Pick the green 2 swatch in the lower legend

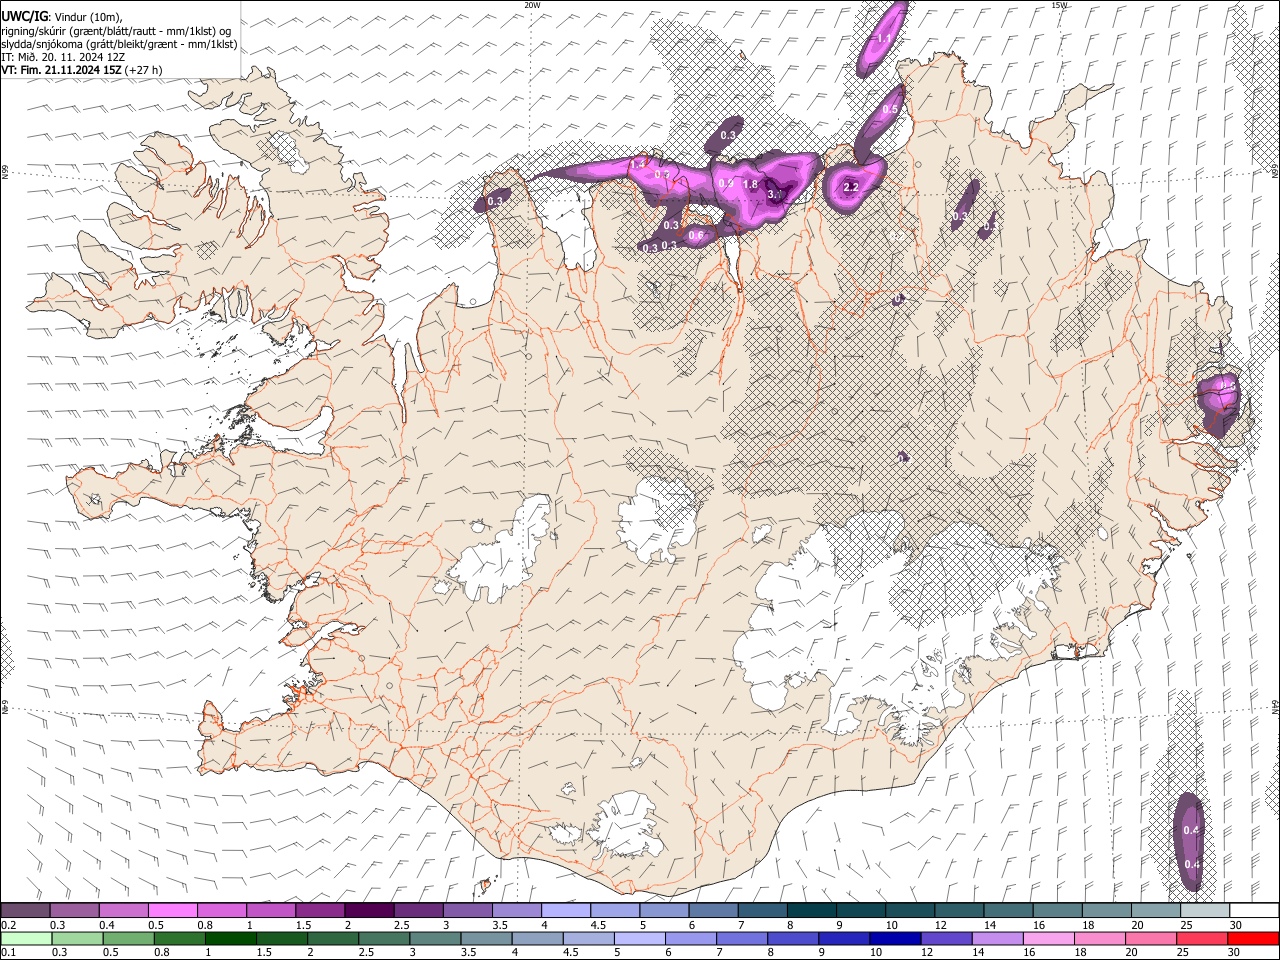[x=333, y=938]
